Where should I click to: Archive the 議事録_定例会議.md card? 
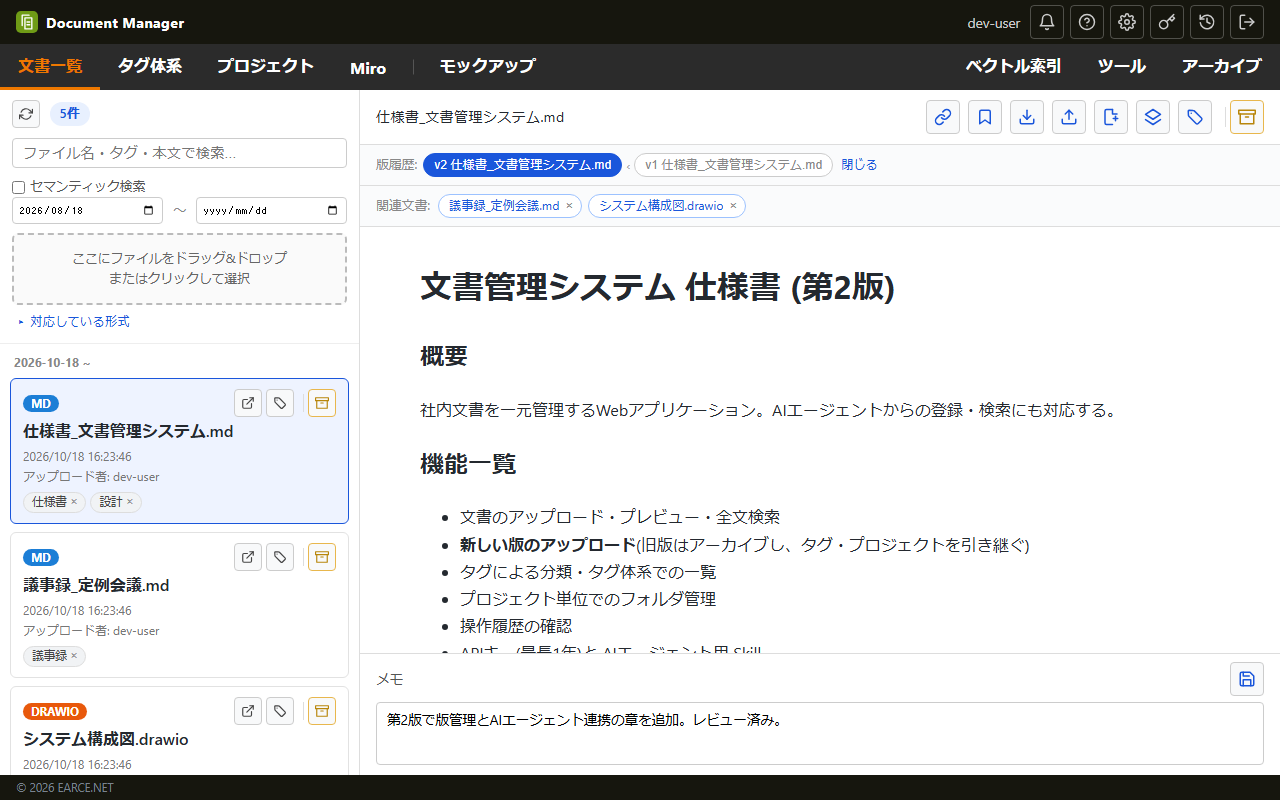coord(322,557)
